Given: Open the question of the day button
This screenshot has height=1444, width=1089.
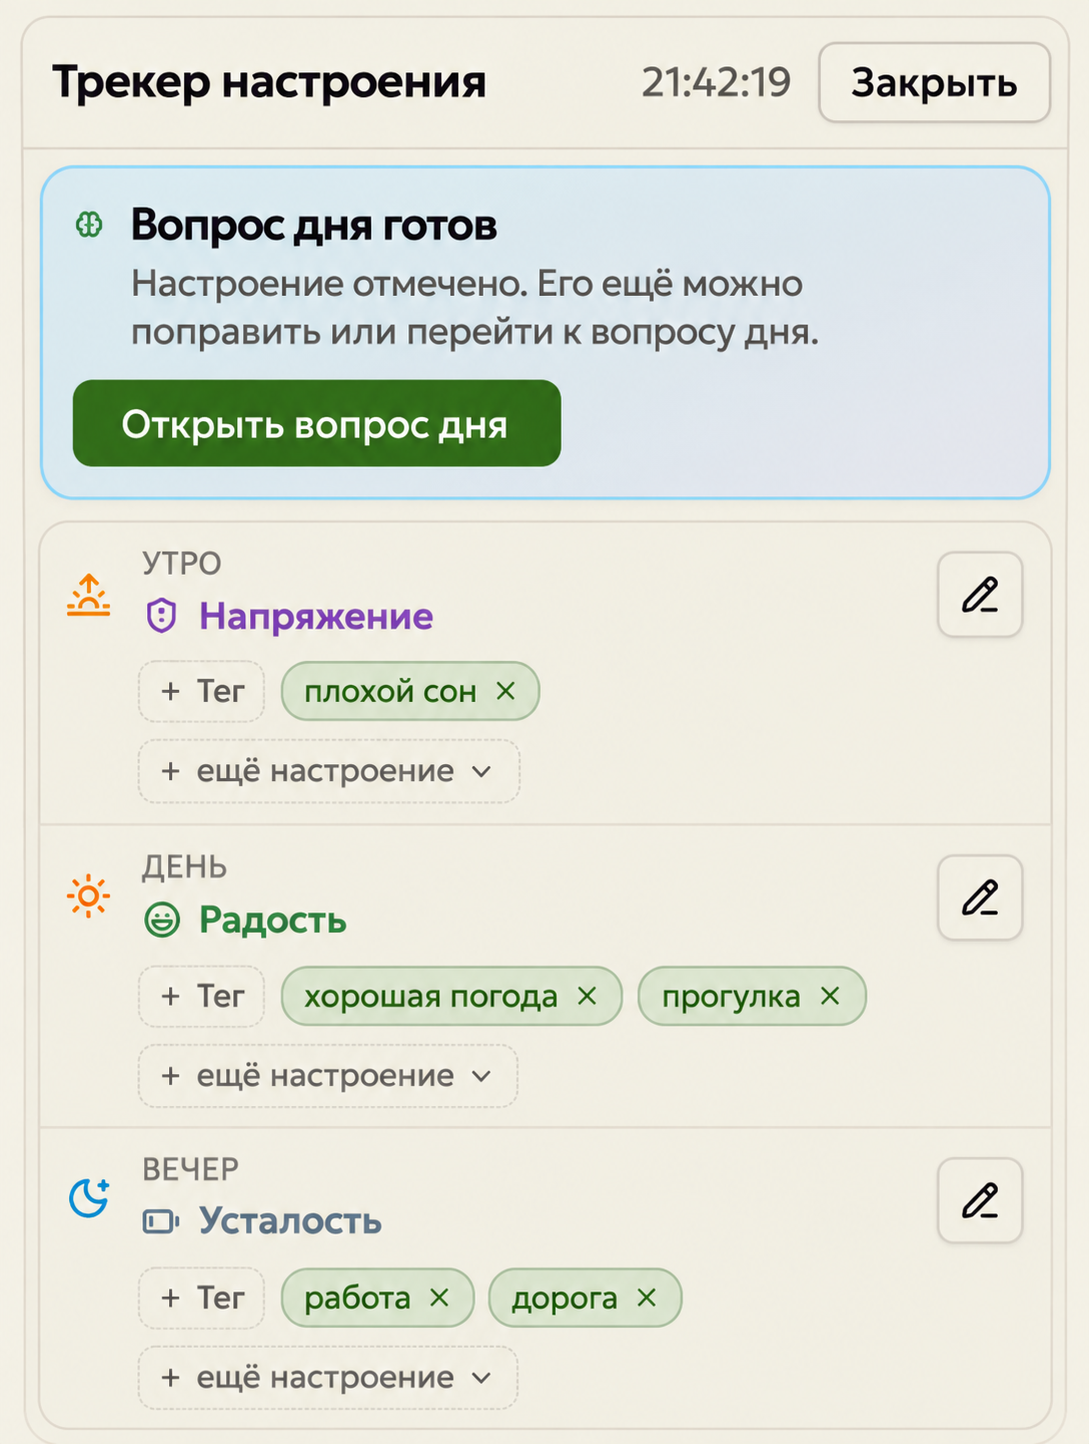Looking at the screenshot, I should [x=317, y=423].
